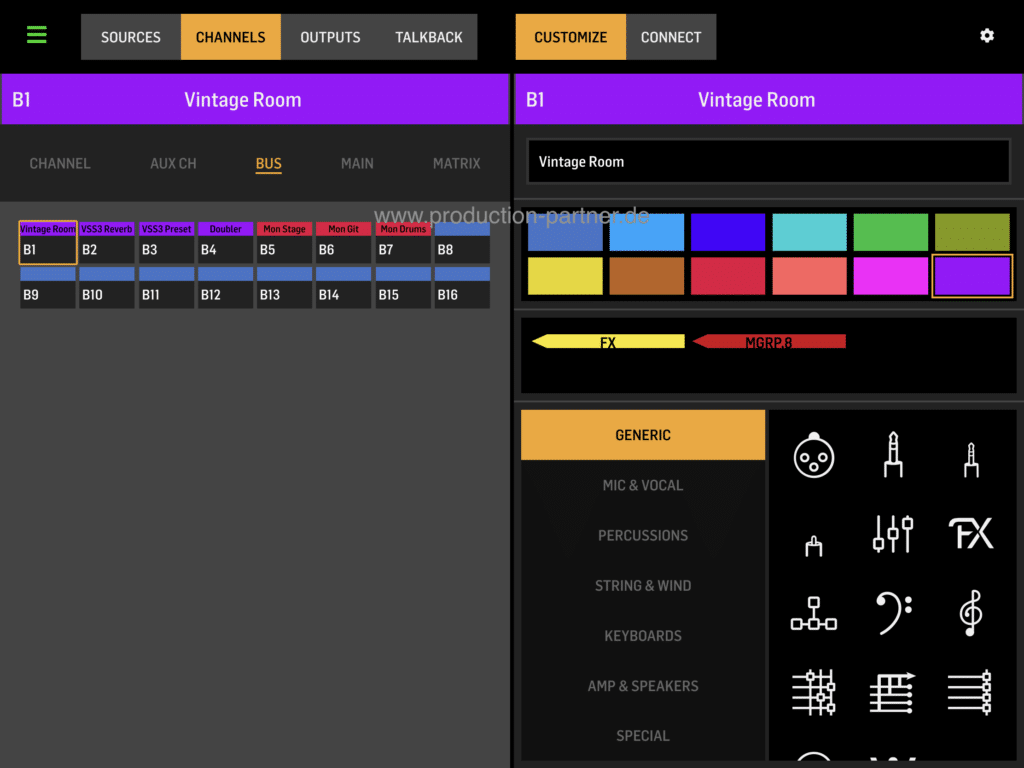Pick the mixer faders icon
The height and width of the screenshot is (768, 1024).
(x=892, y=534)
